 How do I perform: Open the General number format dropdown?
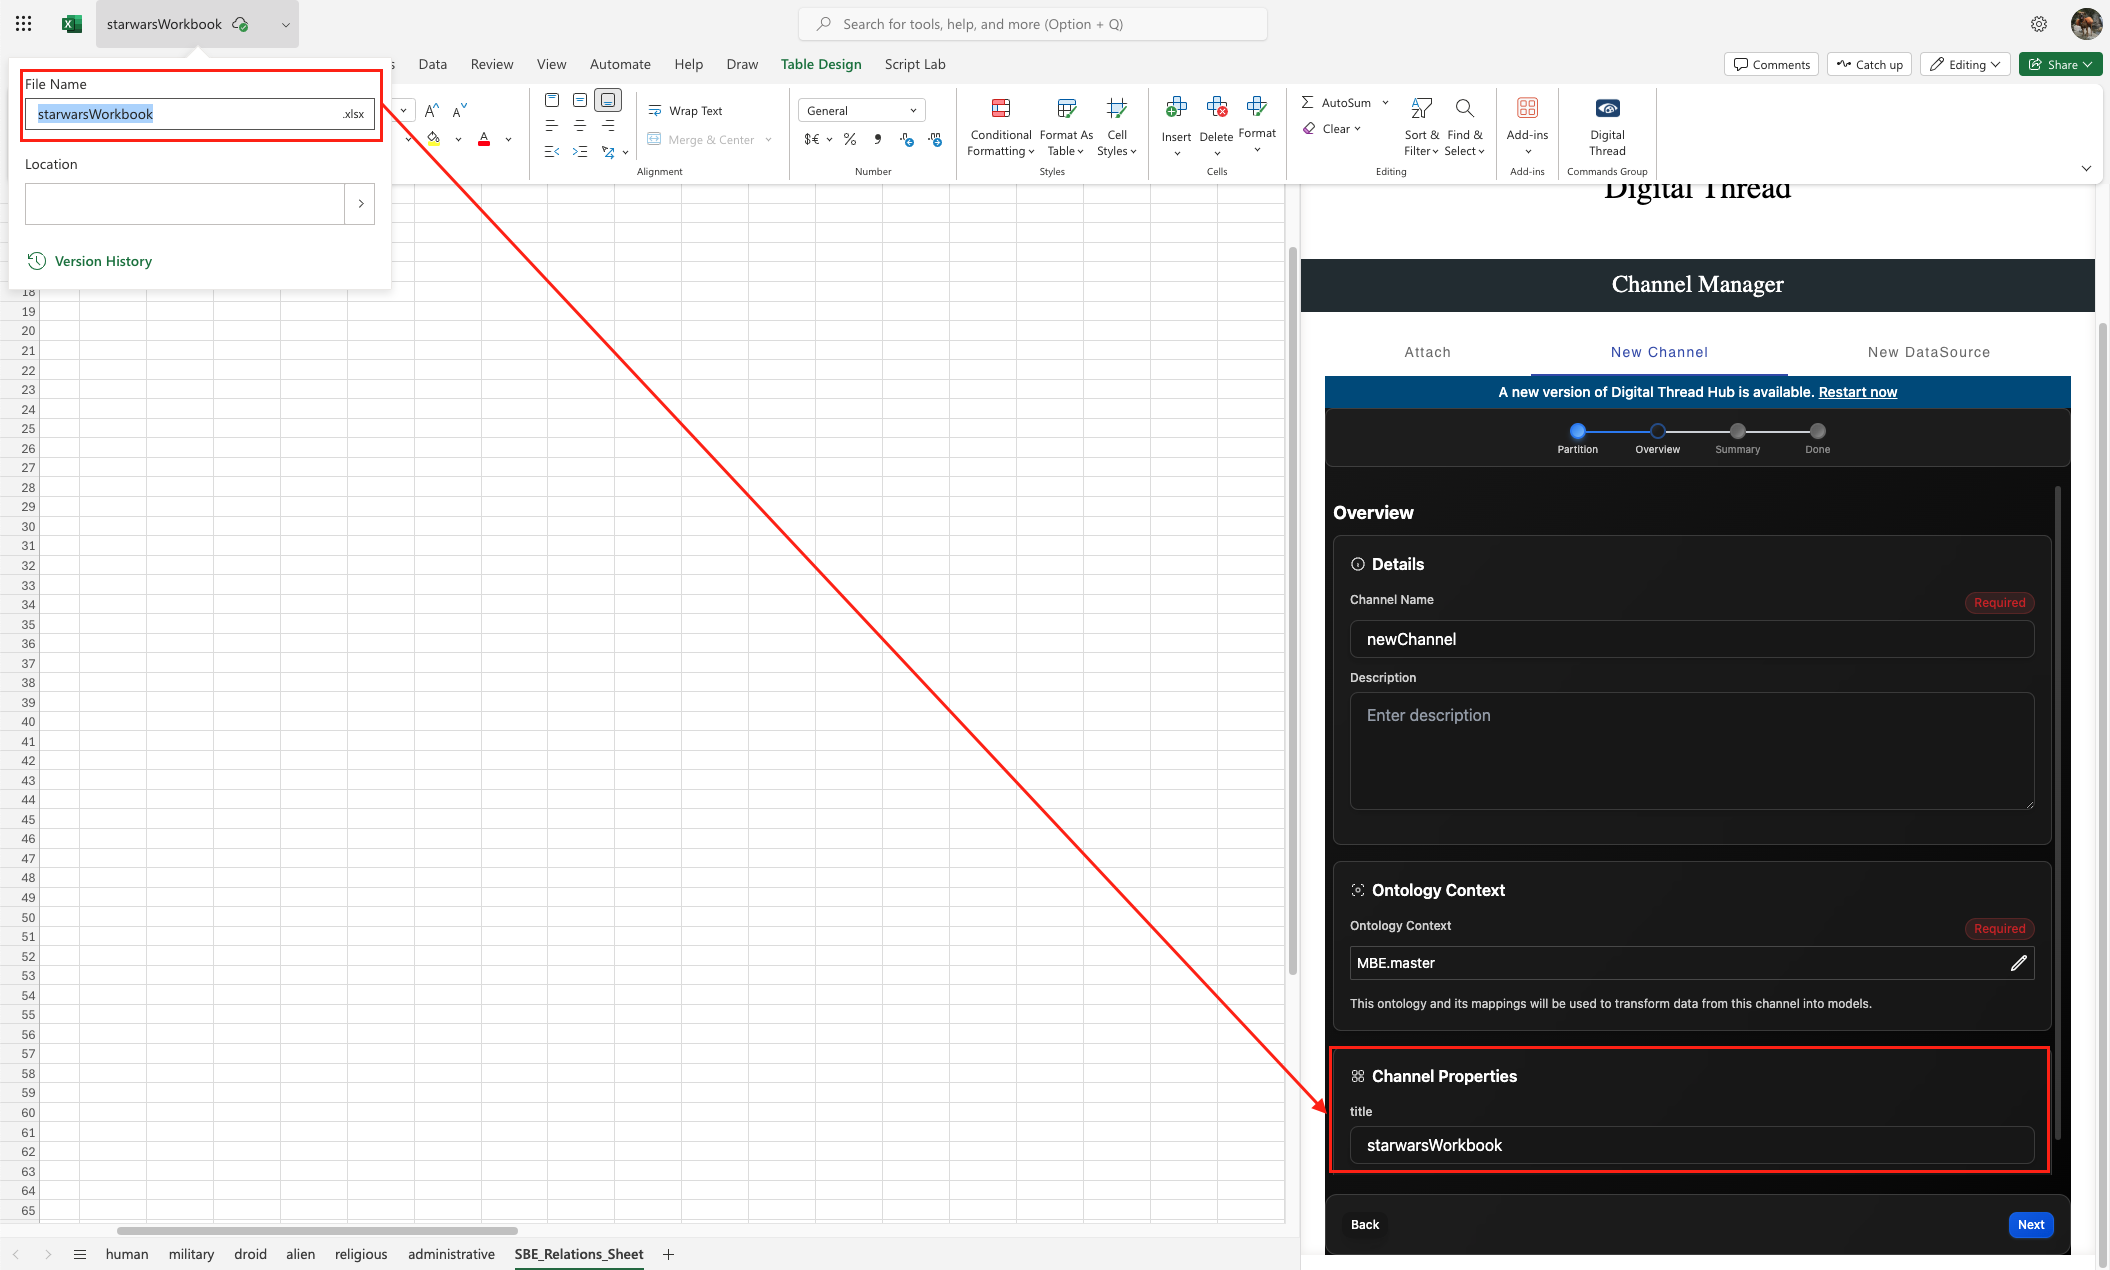tap(861, 111)
